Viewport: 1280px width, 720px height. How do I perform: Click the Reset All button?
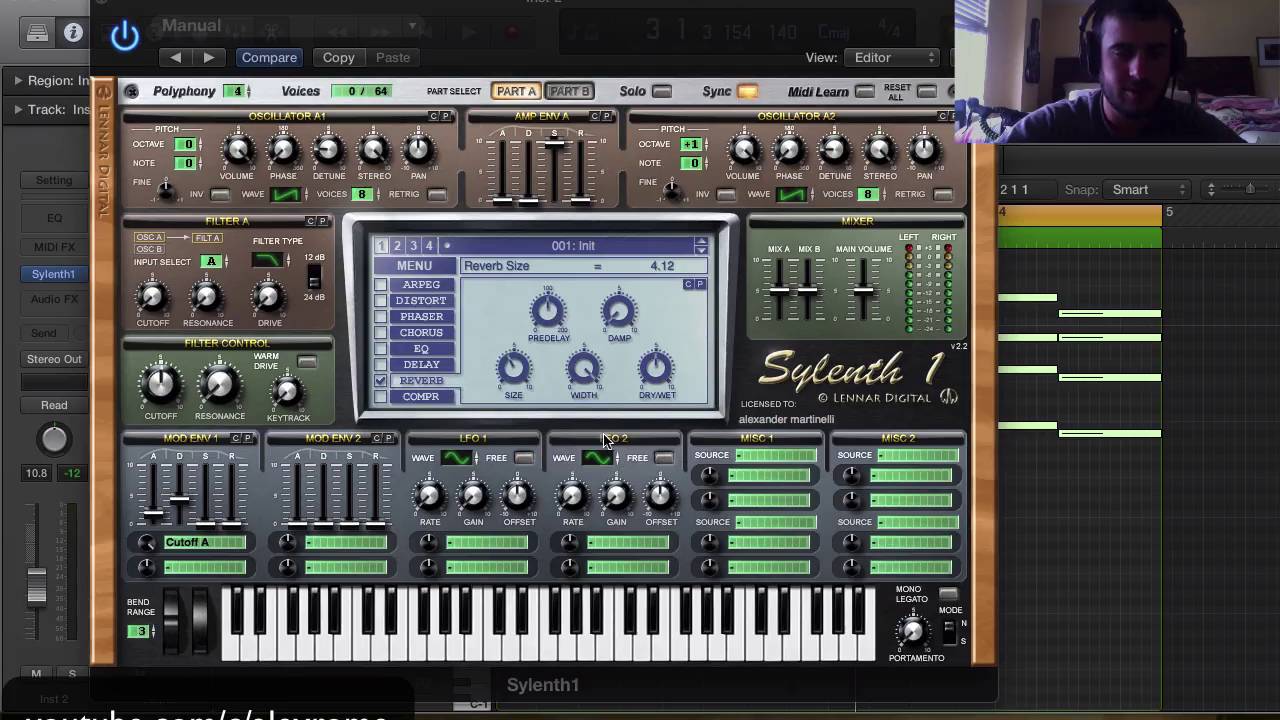click(927, 92)
